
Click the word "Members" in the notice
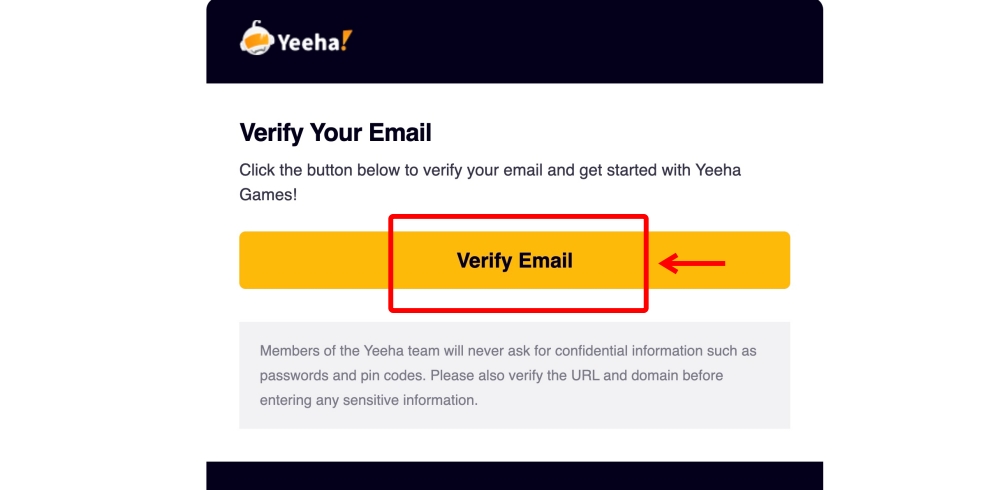click(288, 351)
